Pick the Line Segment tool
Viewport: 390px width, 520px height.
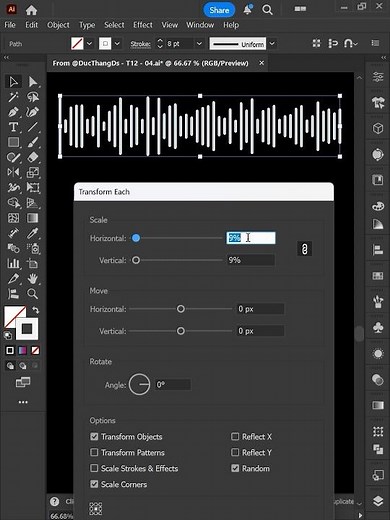pyautogui.click(x=33, y=127)
